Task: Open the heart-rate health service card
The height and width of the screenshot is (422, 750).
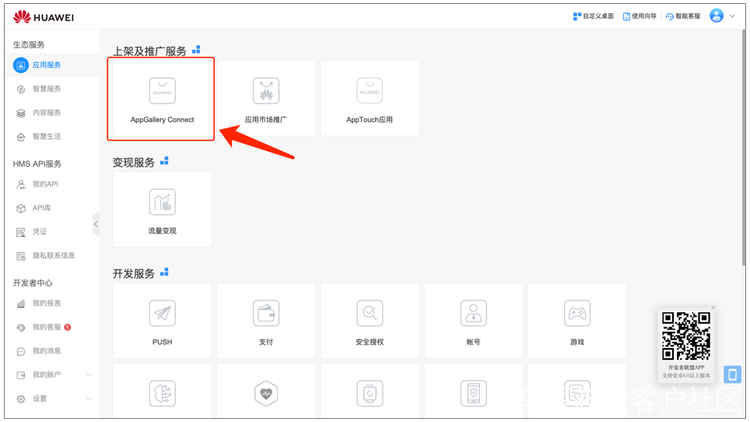Action: (266, 391)
